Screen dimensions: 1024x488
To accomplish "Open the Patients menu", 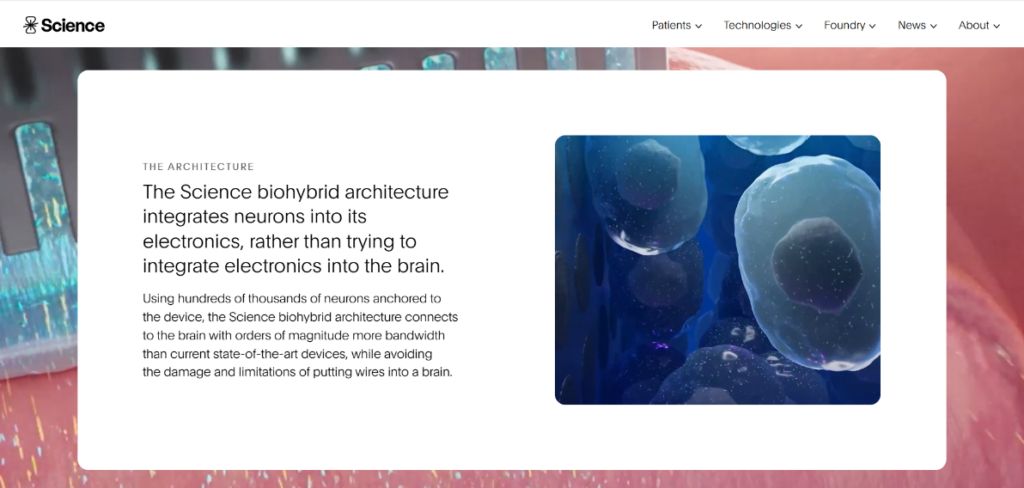I will coord(671,25).
